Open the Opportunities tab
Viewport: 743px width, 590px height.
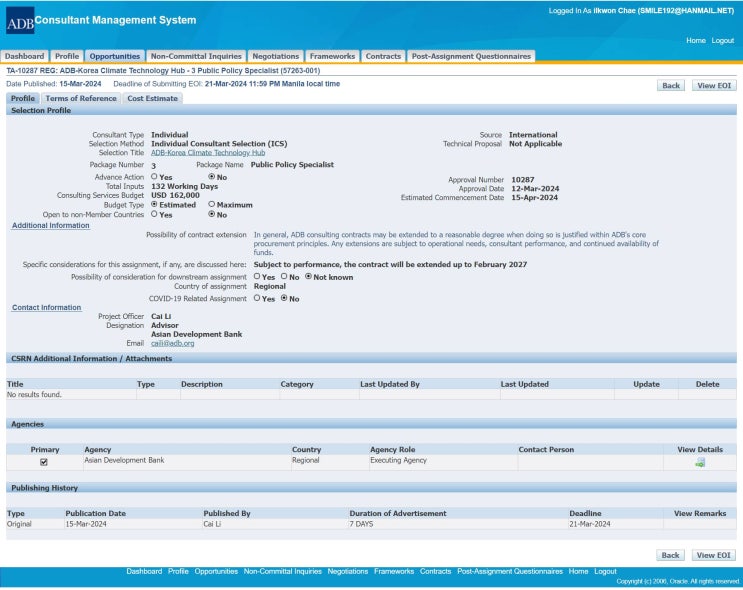(115, 56)
